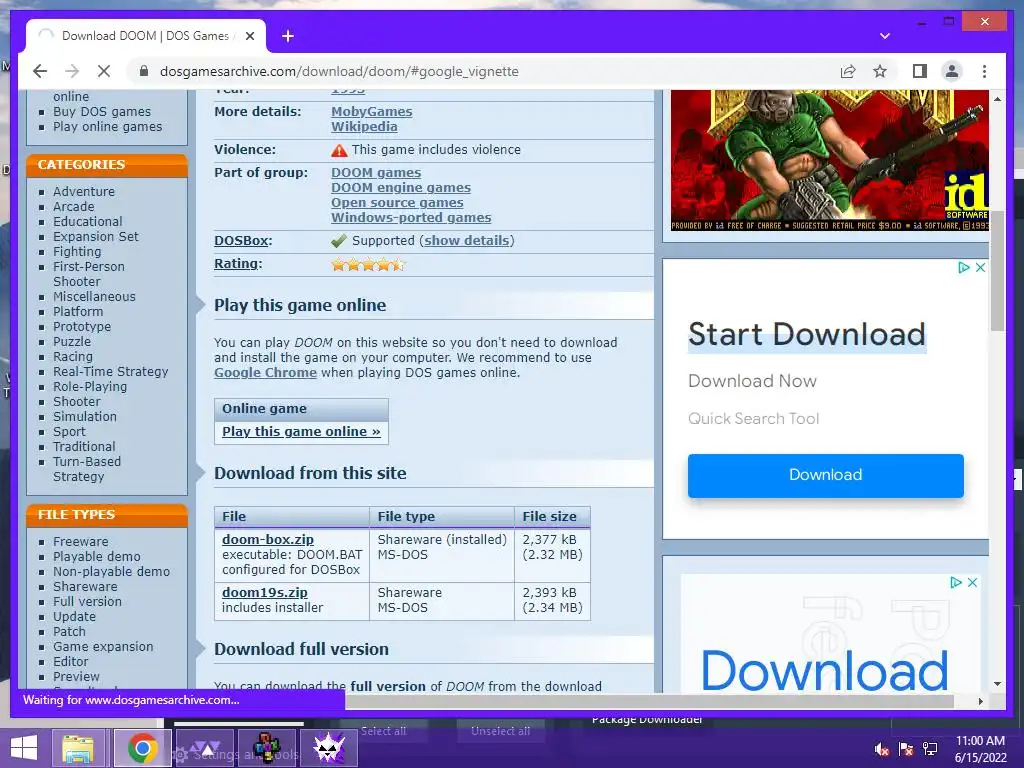Click Chrome icon in the taskbar

tap(142, 748)
